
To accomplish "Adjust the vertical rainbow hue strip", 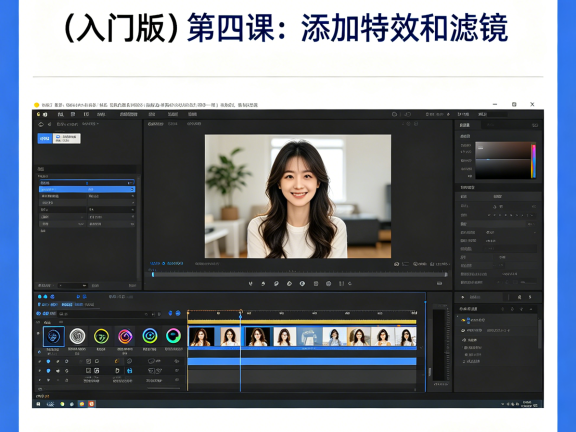I will (x=533, y=161).
